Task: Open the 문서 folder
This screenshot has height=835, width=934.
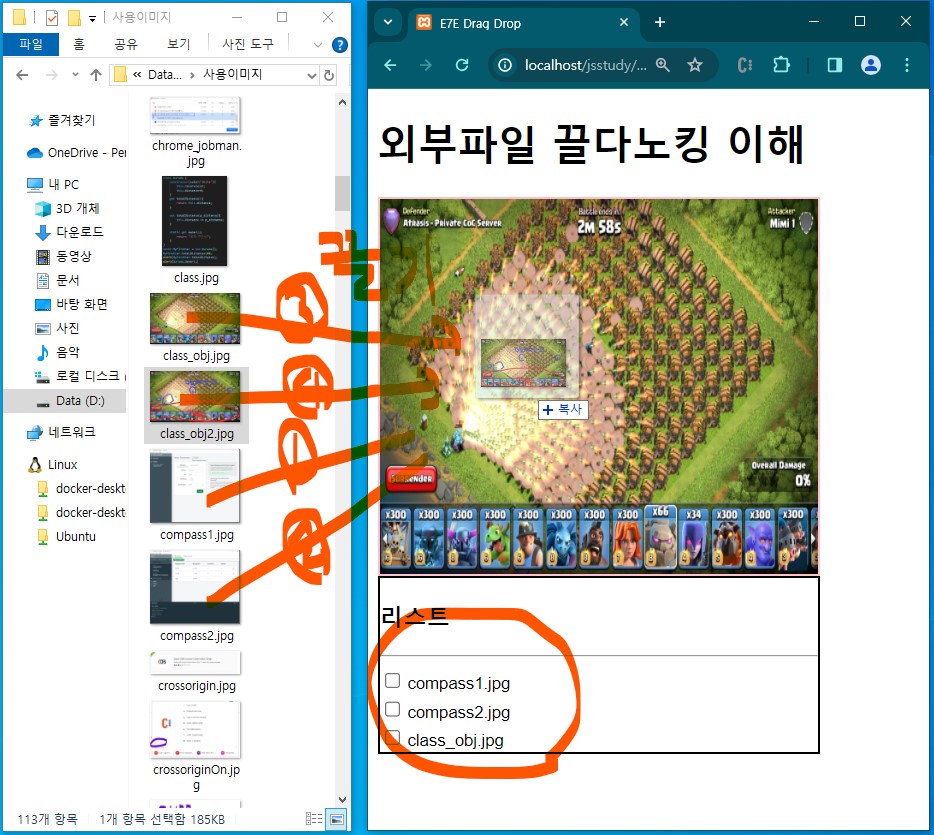Action: point(58,280)
